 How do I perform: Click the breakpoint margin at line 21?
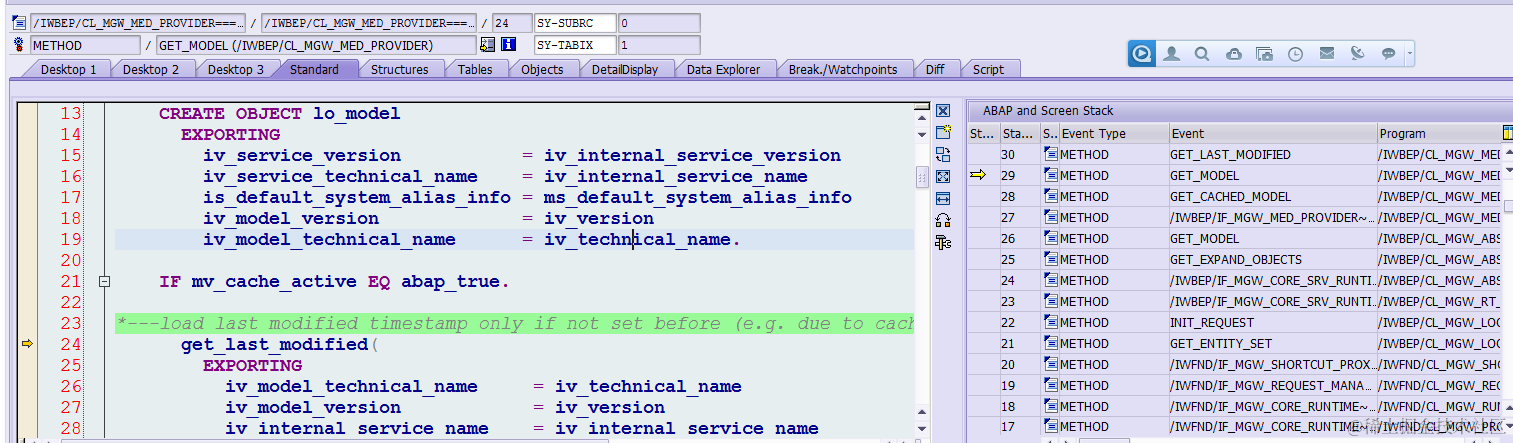point(27,282)
